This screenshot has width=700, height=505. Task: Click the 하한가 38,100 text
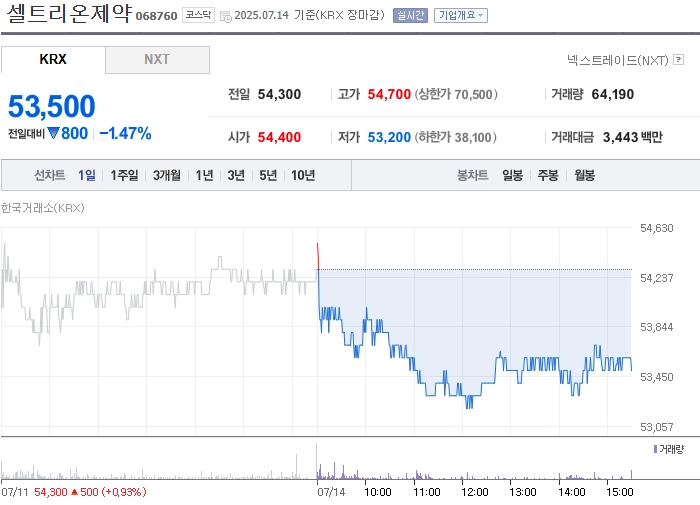click(x=455, y=137)
